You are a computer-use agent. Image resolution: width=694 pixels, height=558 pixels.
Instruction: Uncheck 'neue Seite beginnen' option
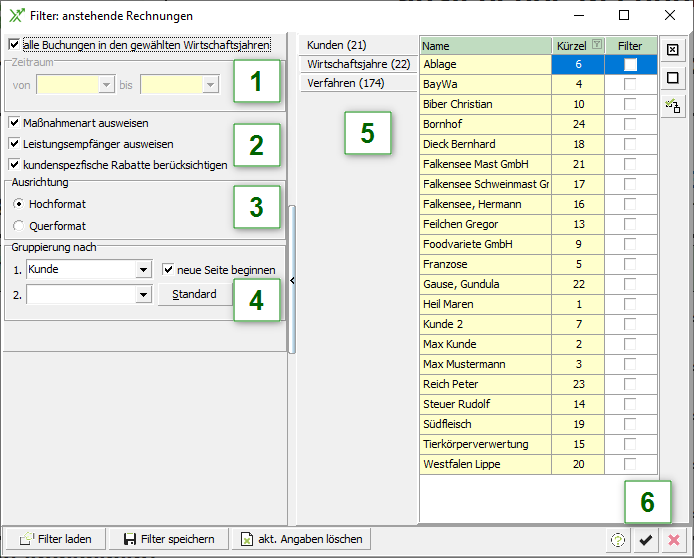[x=168, y=270]
